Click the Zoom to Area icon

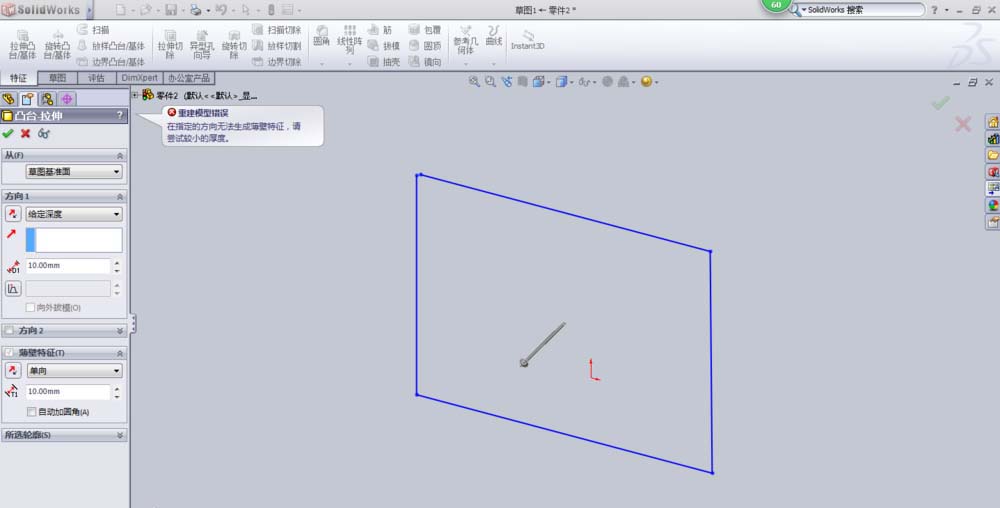[x=490, y=82]
